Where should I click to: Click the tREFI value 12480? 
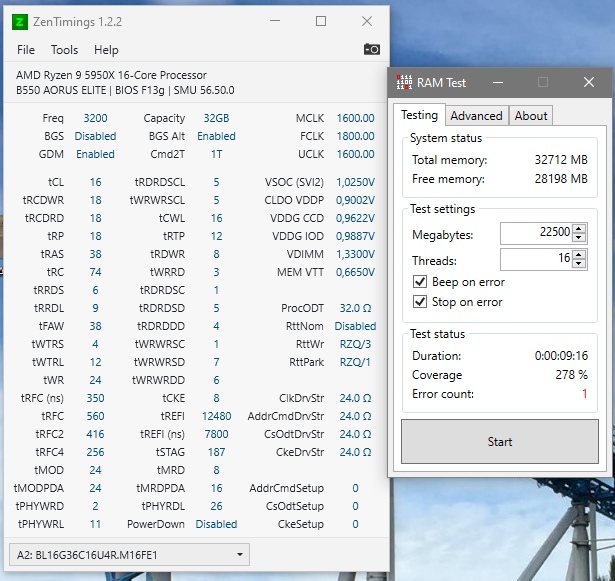click(x=217, y=416)
